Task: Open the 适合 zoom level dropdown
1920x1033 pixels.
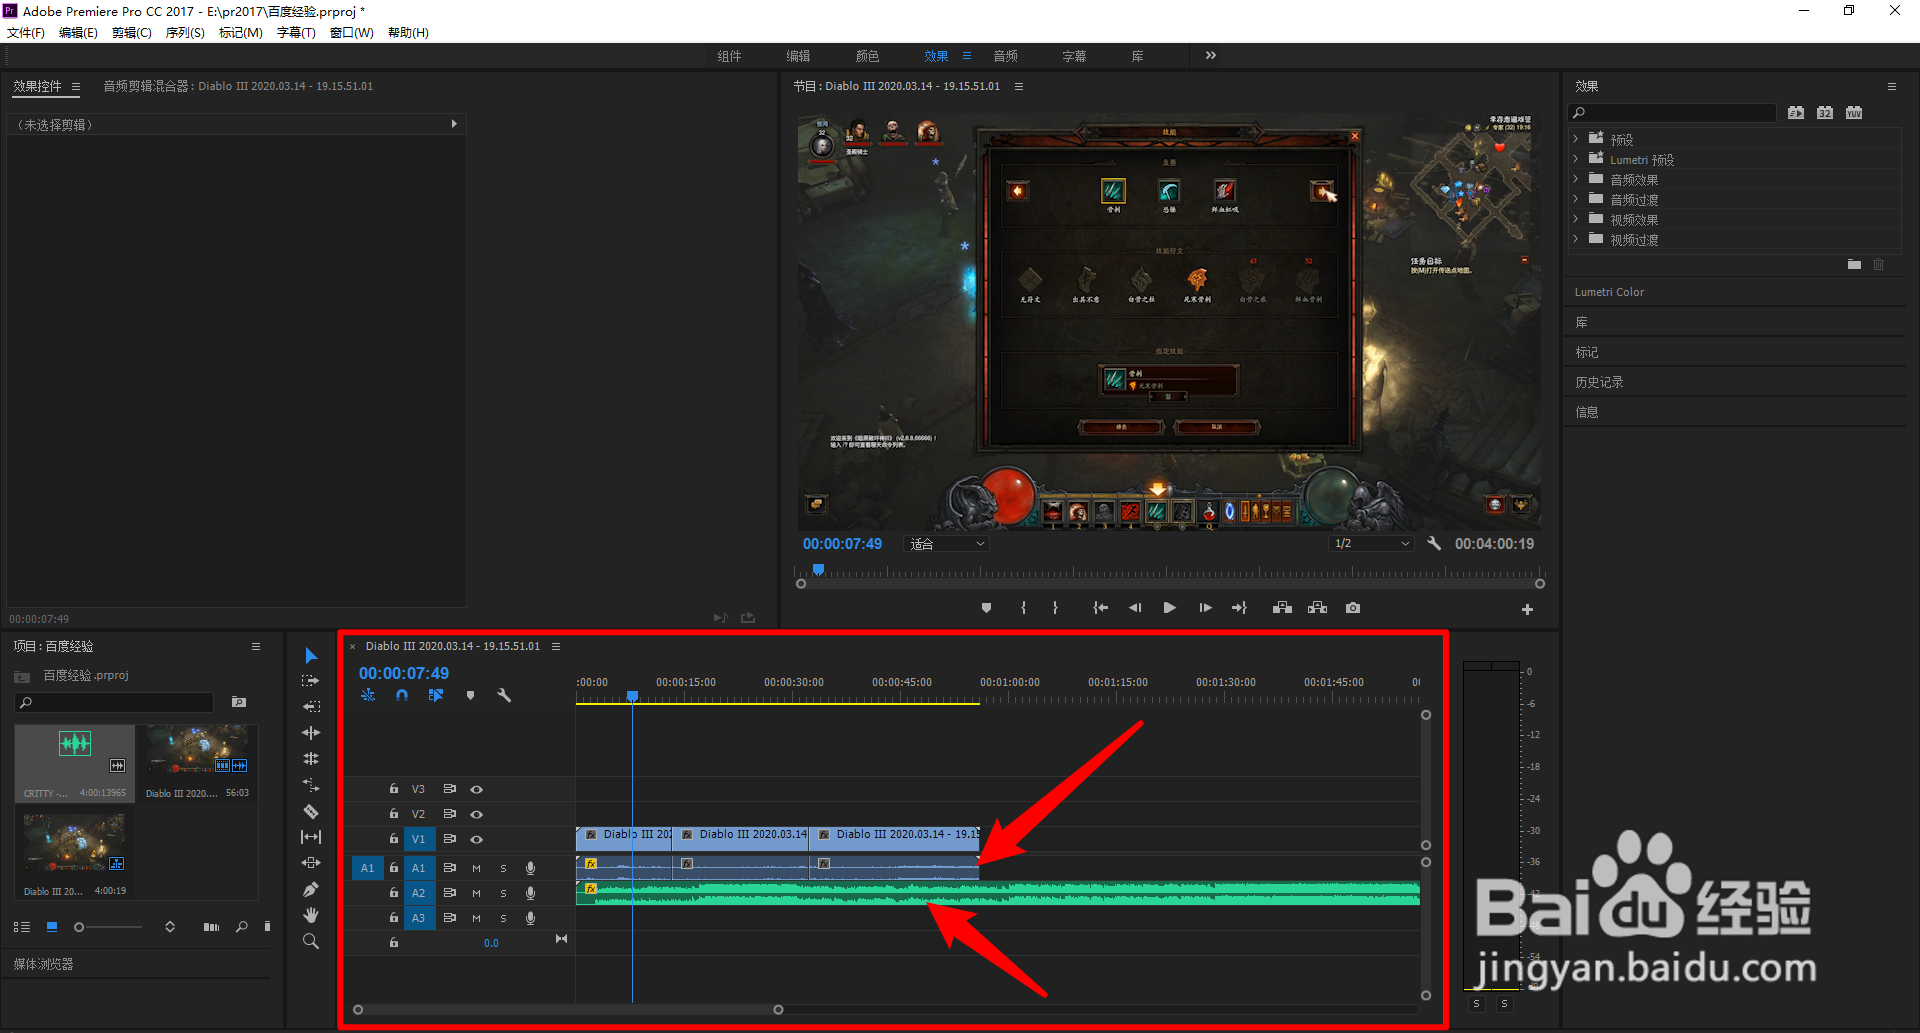Action: pos(946,544)
